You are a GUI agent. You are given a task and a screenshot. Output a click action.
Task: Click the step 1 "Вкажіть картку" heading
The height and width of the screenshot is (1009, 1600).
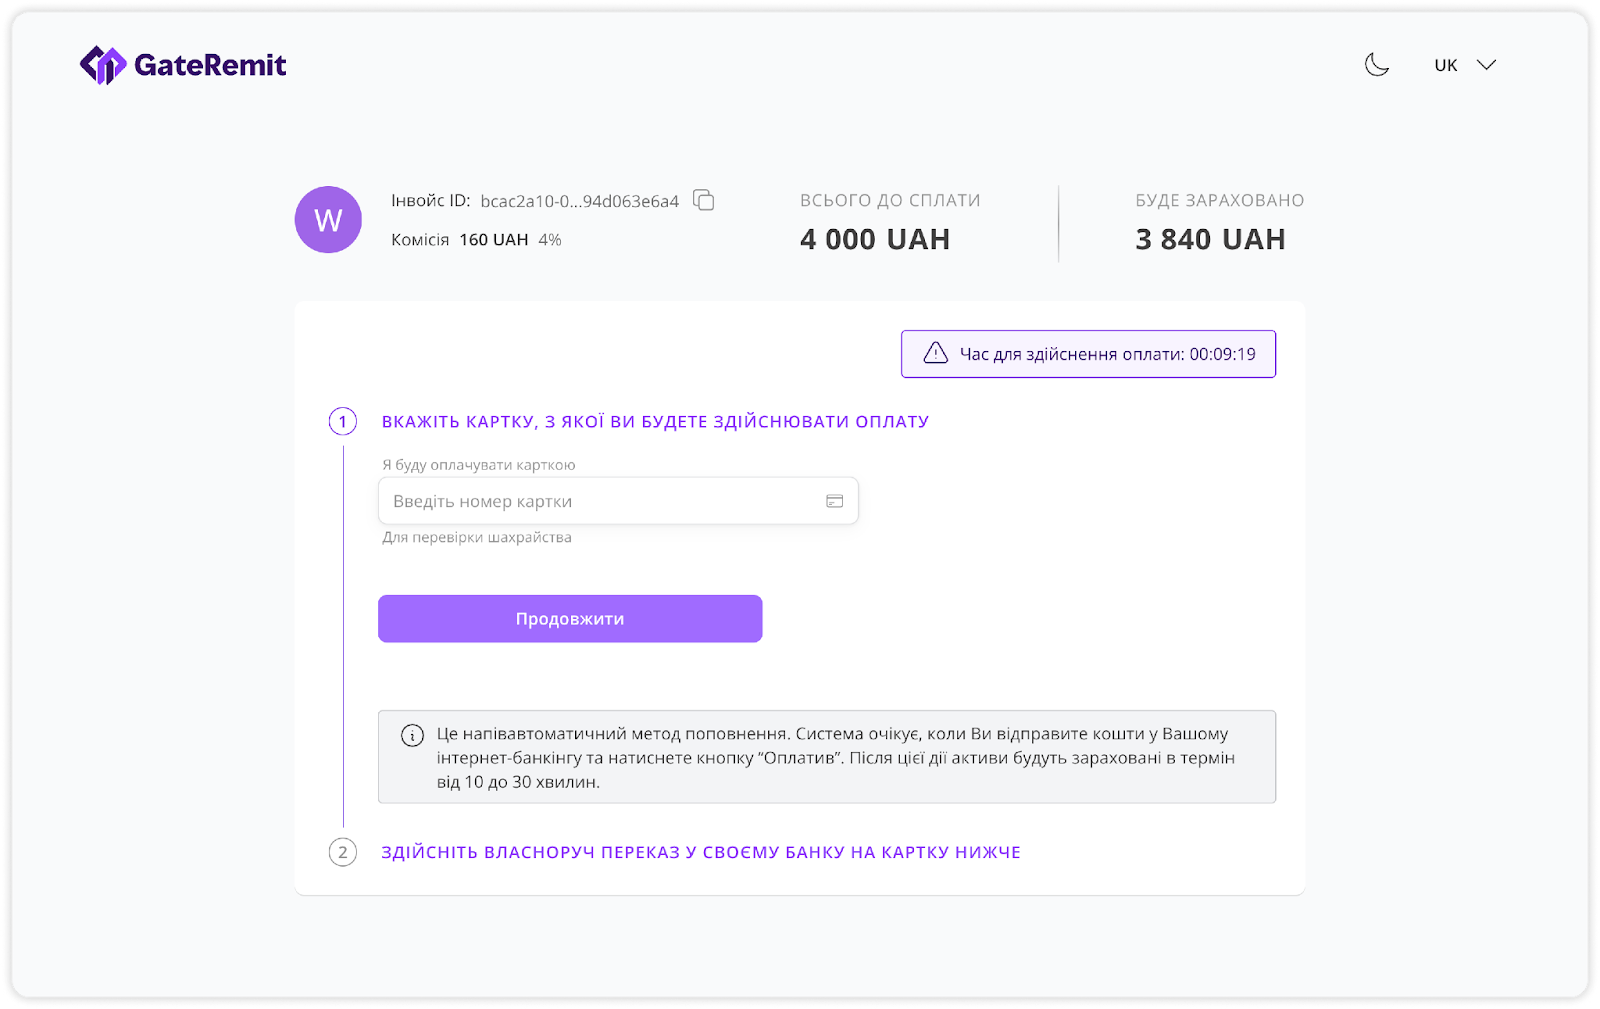[655, 421]
